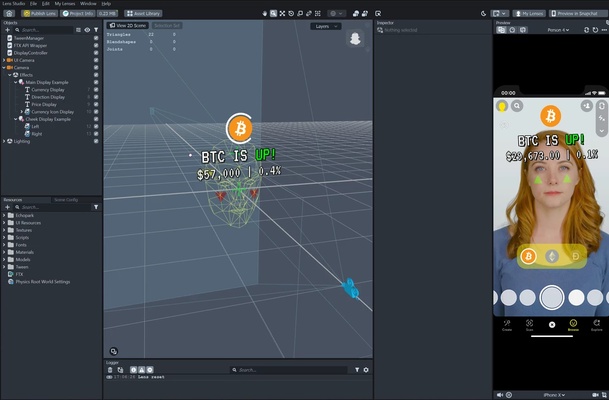Click the Logger filter funnel icon
Viewport: 609px width, 400px height.
click(x=357, y=370)
